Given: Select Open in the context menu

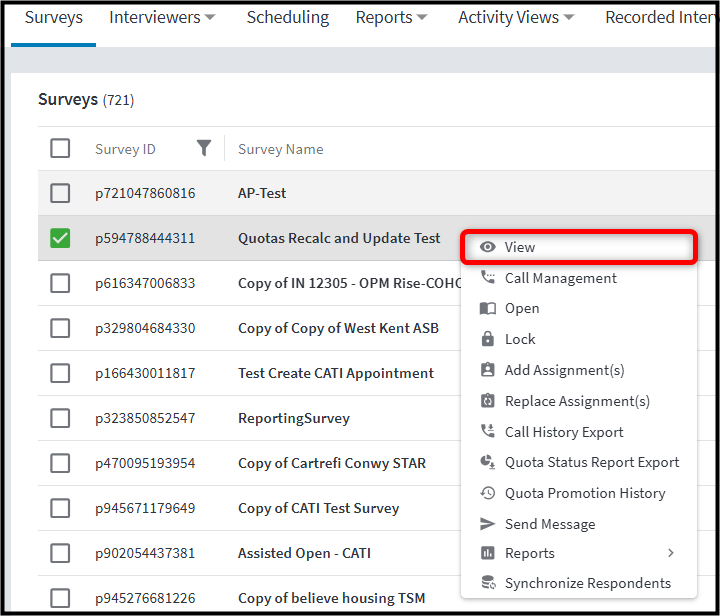Looking at the screenshot, I should click(x=579, y=308).
